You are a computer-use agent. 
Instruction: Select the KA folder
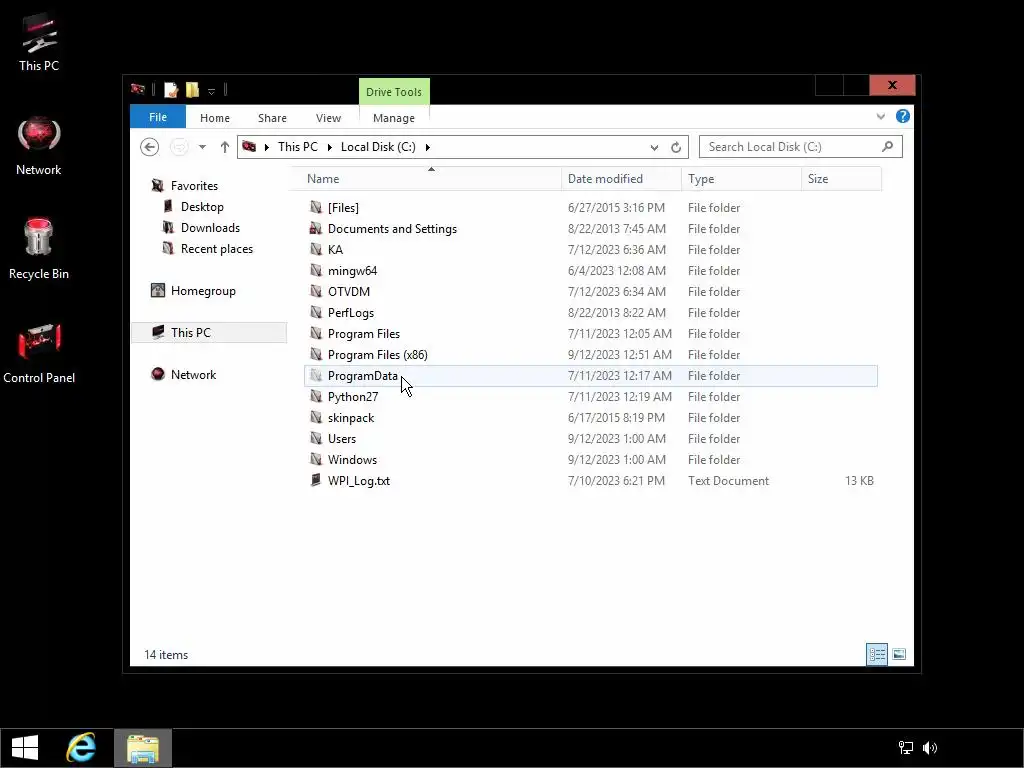pos(591,249)
